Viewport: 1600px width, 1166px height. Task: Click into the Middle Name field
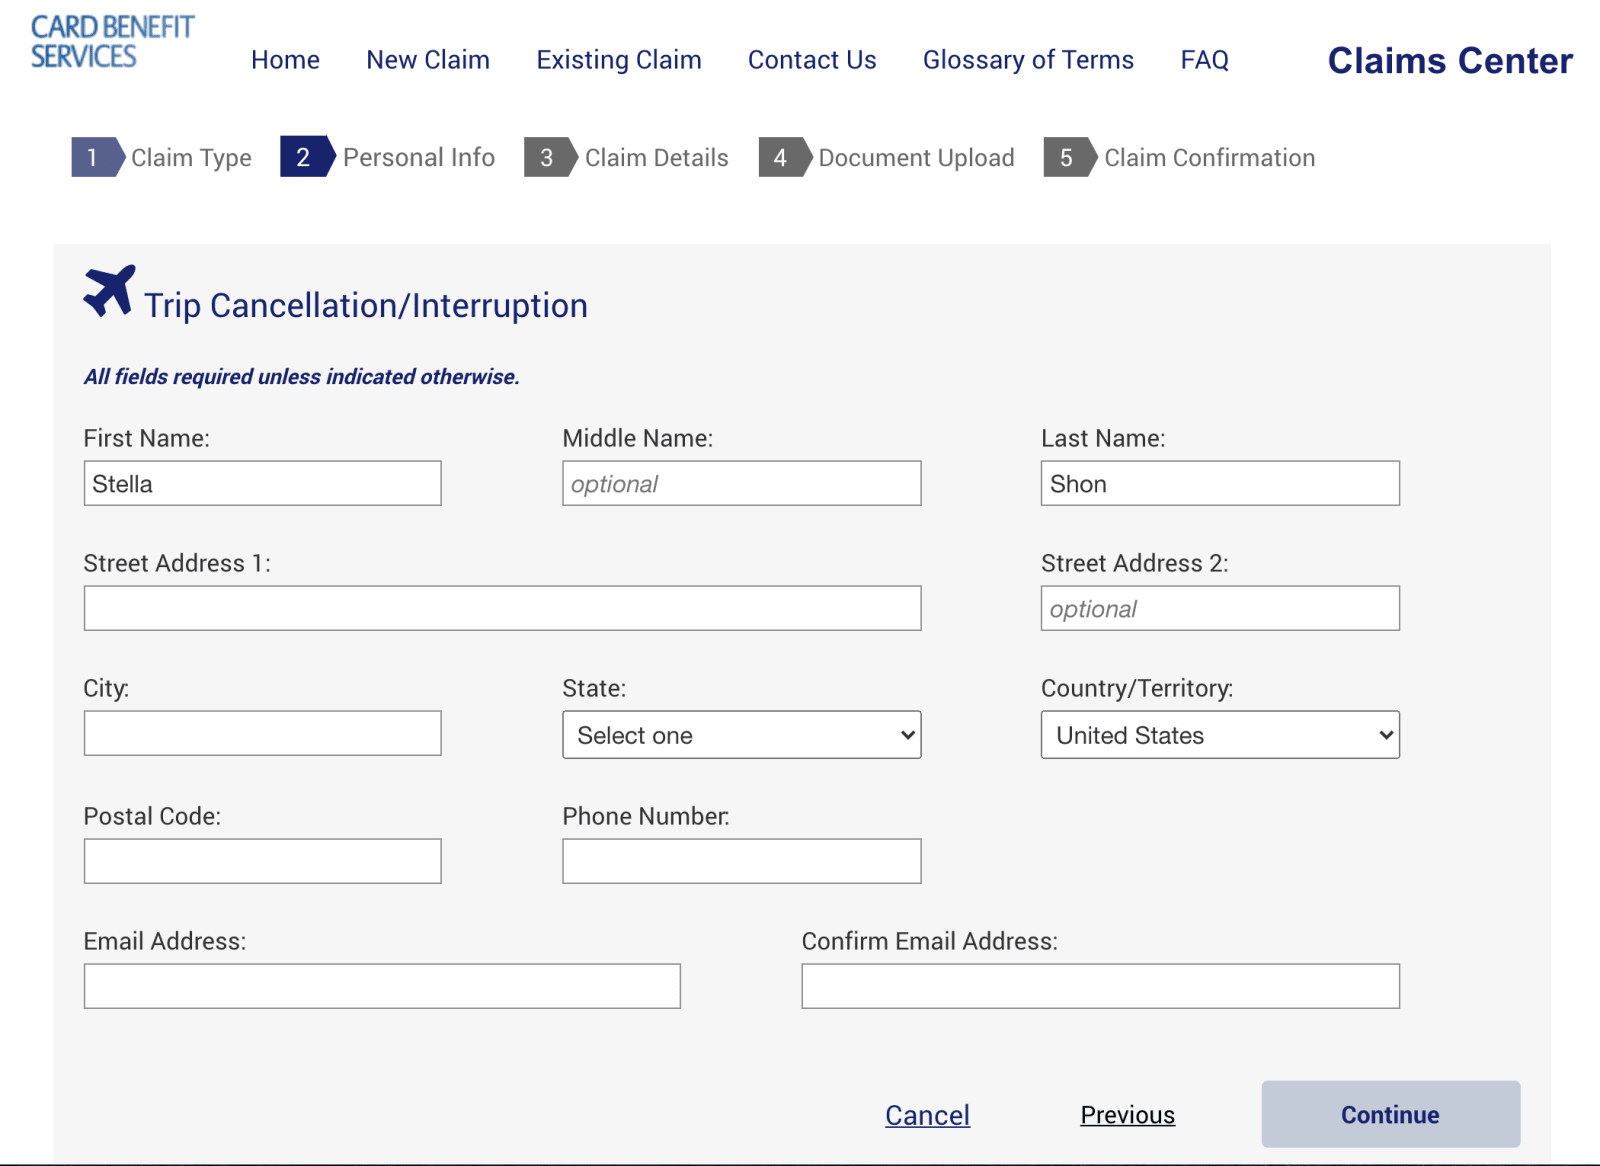point(741,484)
